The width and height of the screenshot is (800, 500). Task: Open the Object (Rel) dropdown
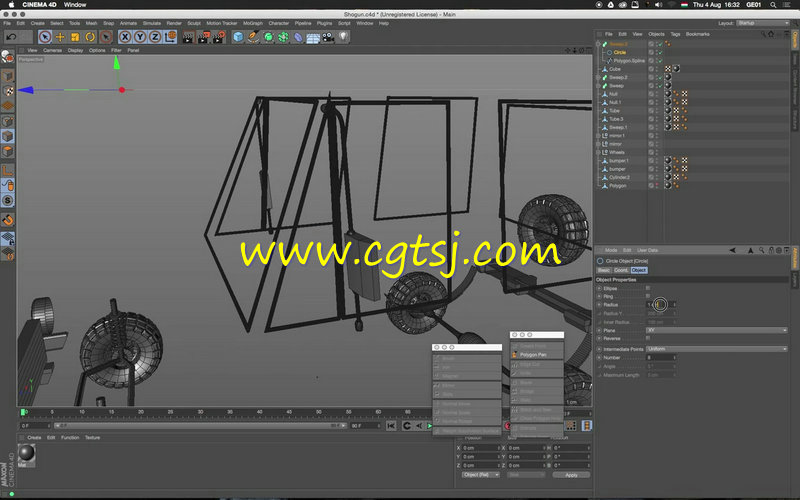480,475
